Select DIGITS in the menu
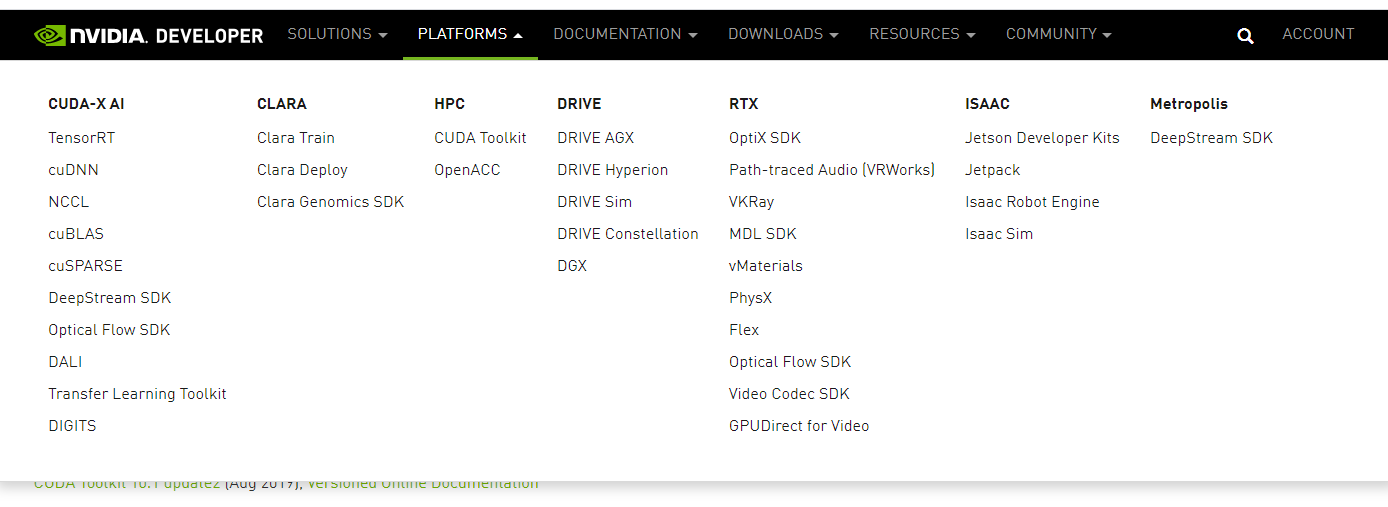The height and width of the screenshot is (507, 1388). coord(72,426)
